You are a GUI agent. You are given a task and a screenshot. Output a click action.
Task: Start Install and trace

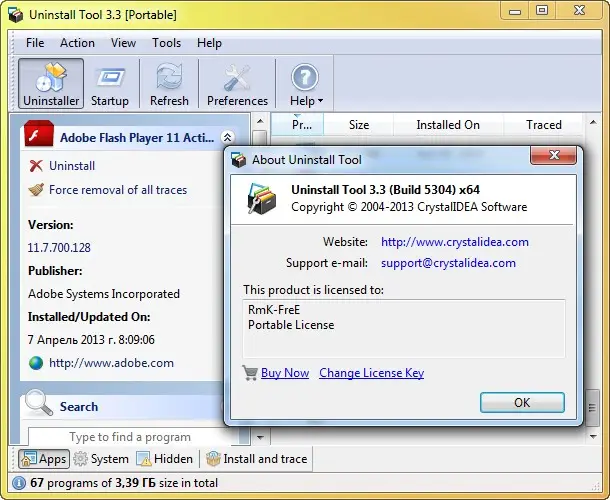pyautogui.click(x=257, y=459)
